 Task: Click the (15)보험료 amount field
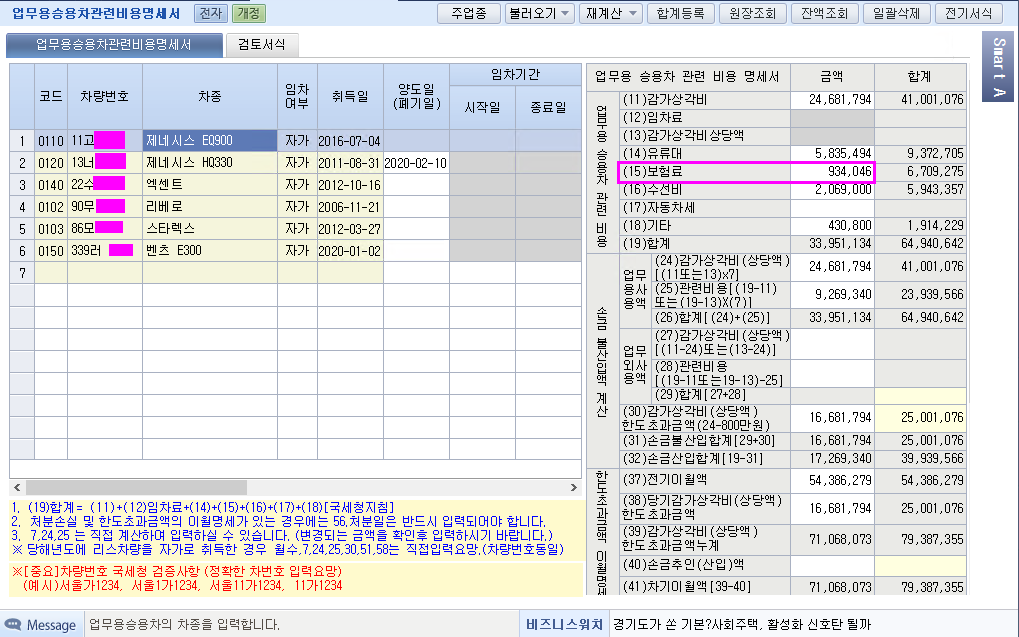pos(832,172)
